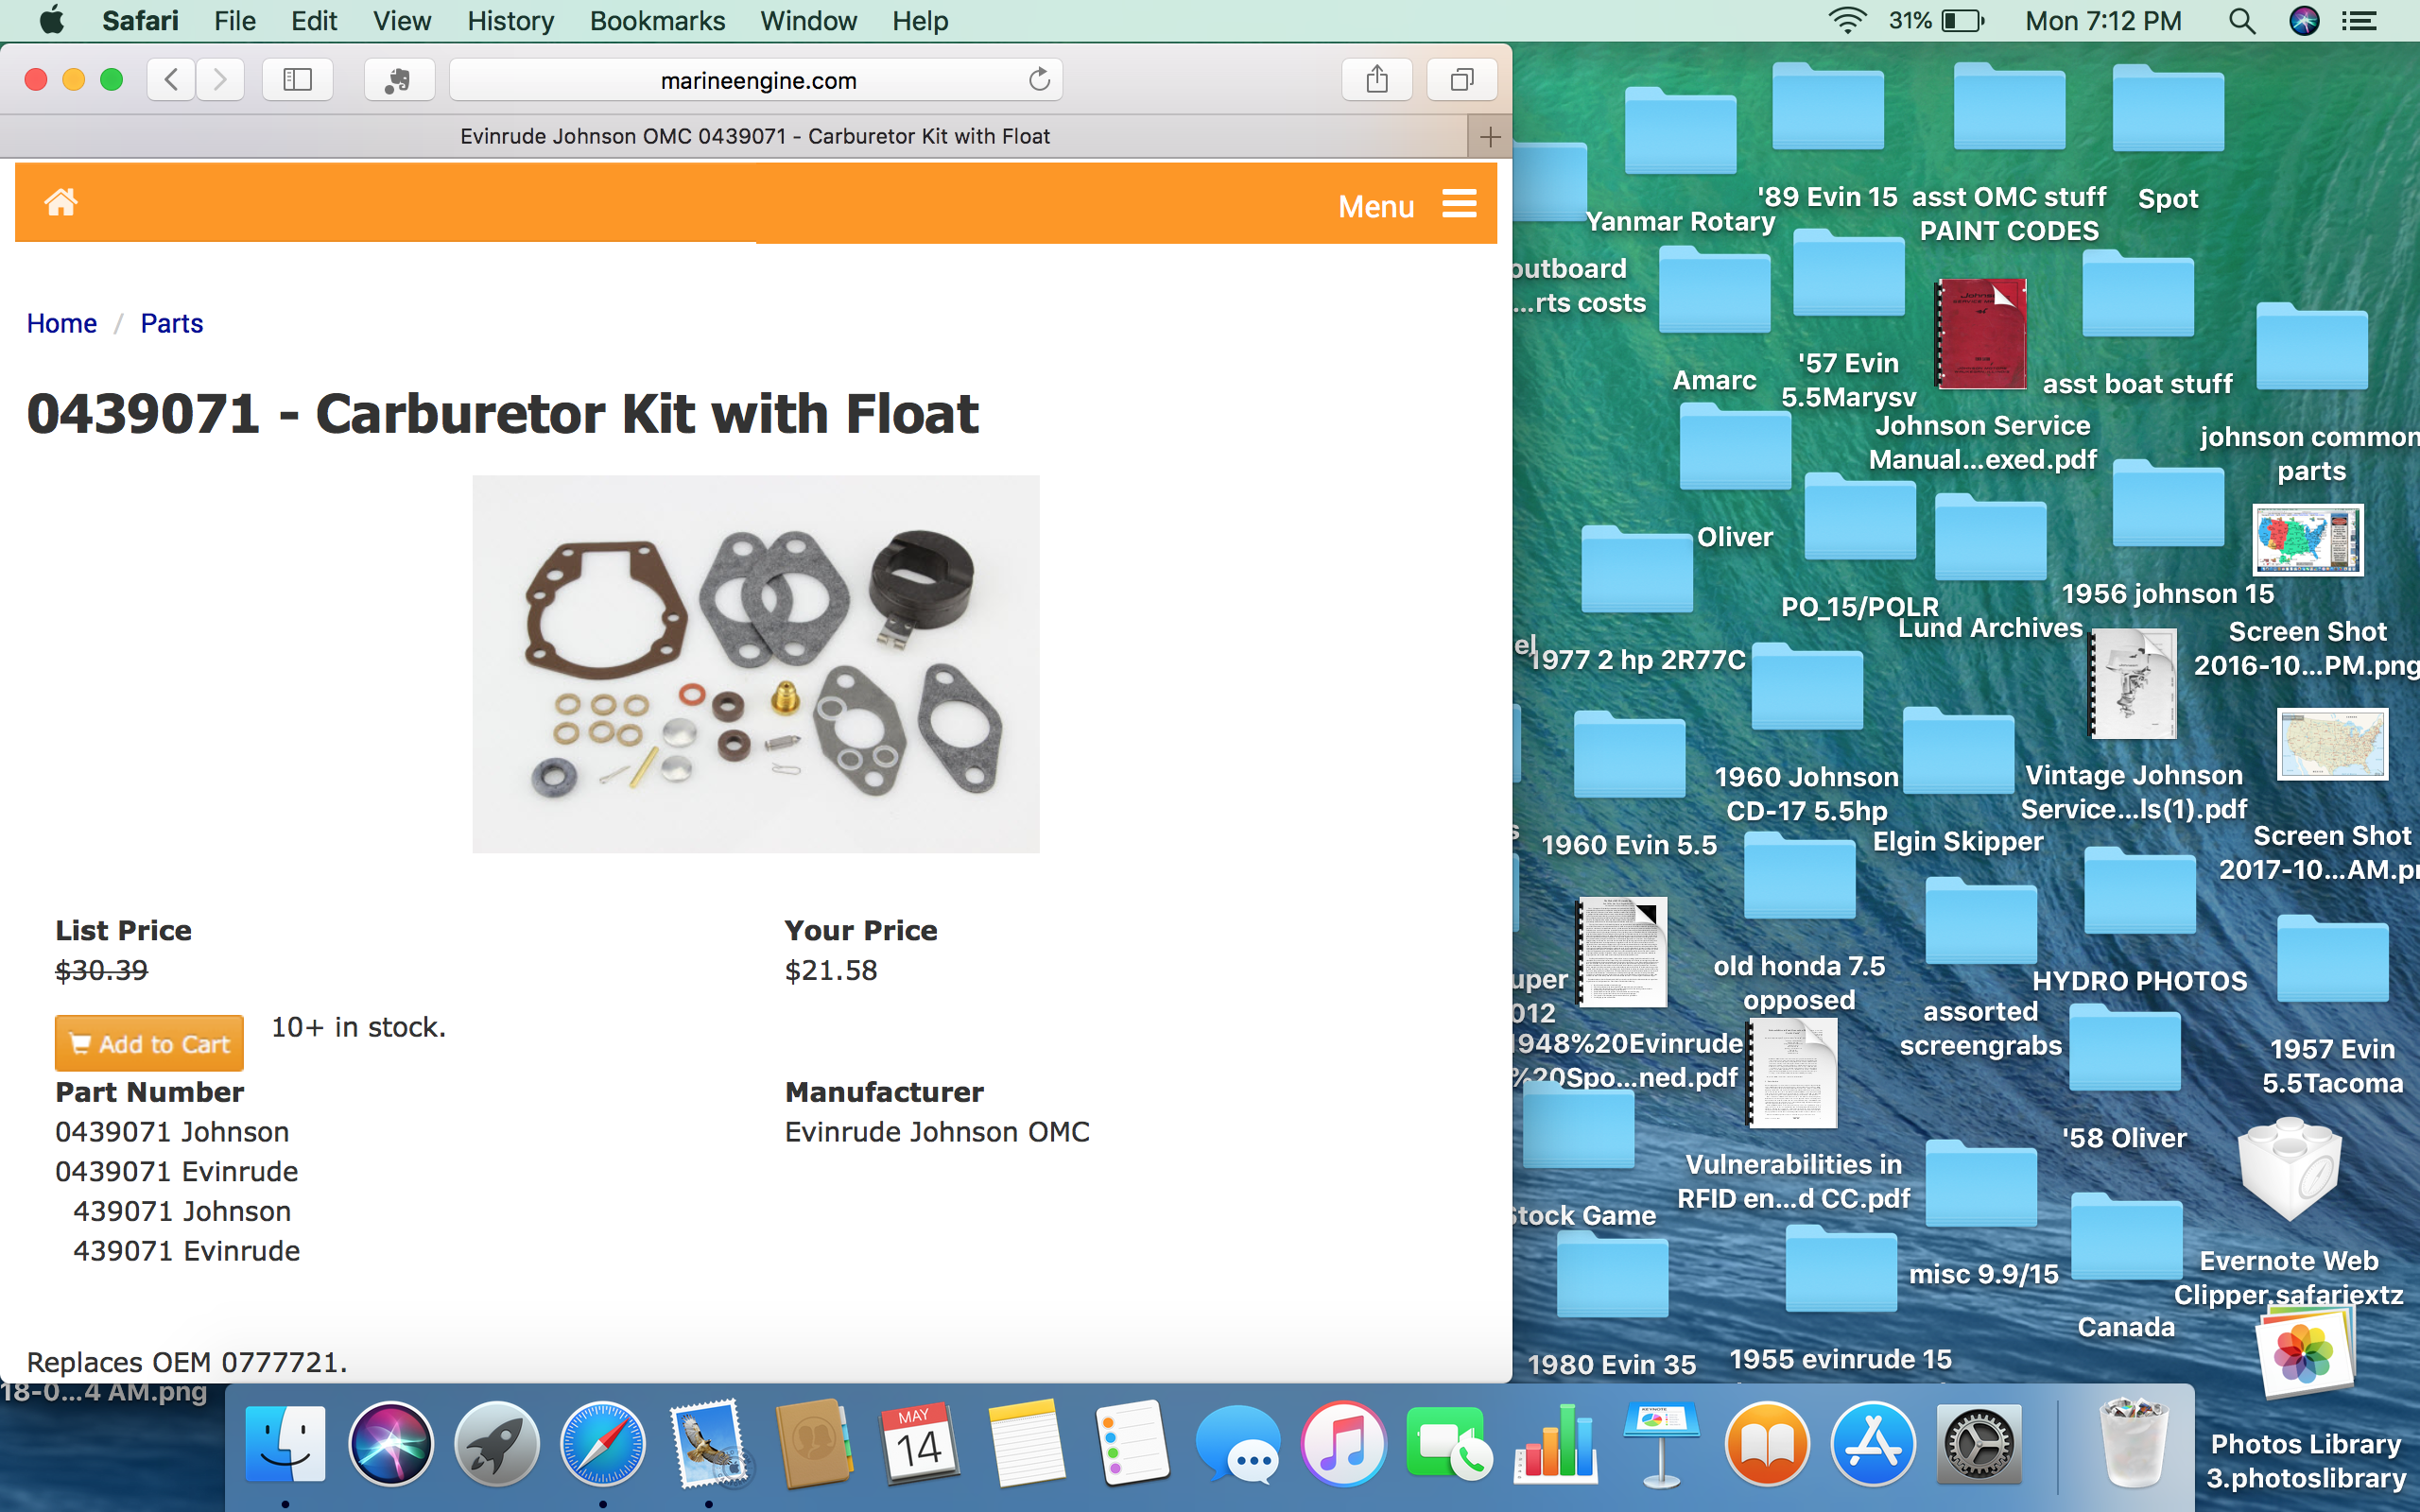Image resolution: width=2420 pixels, height=1512 pixels.
Task: Select the Yanmar Rotary desktop folder
Action: coord(1680,132)
